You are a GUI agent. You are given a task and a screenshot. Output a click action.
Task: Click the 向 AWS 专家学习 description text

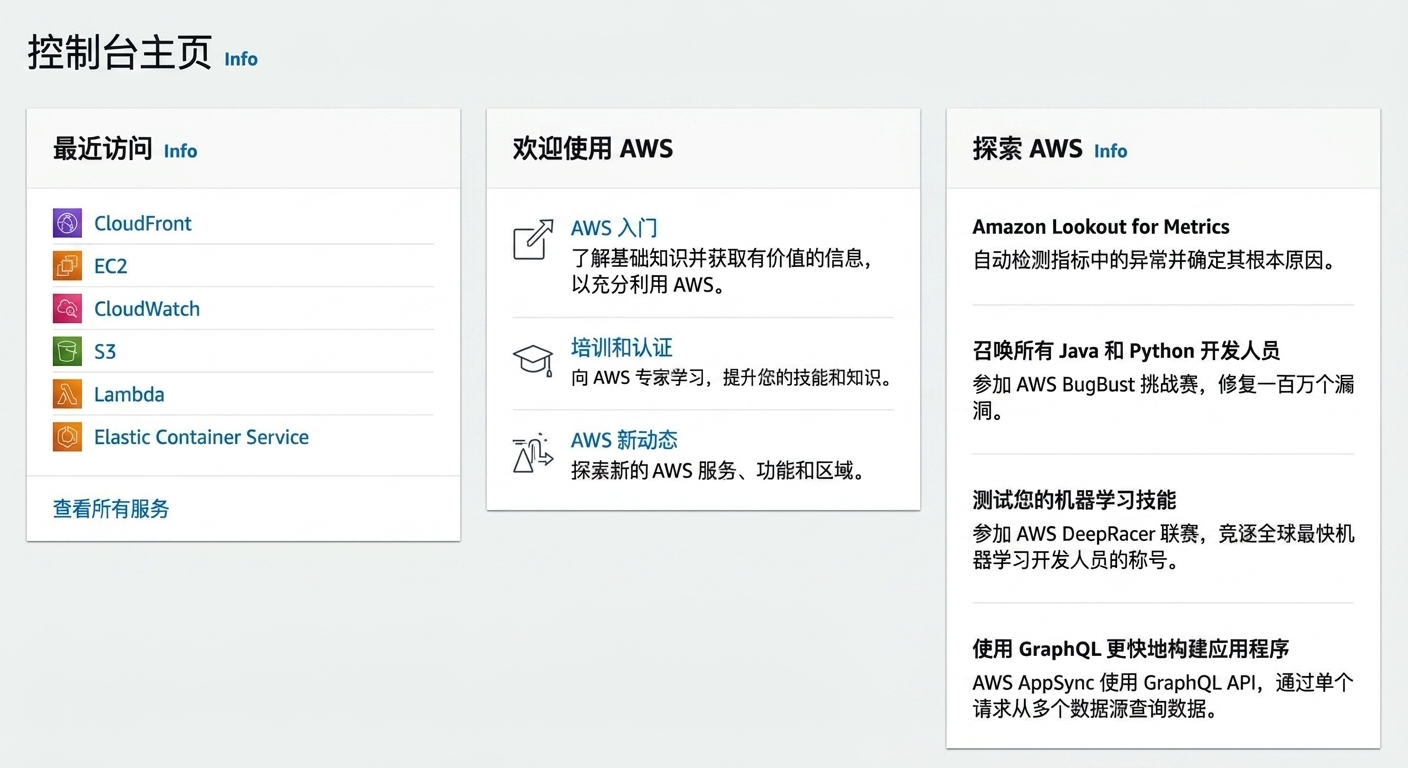click(731, 378)
